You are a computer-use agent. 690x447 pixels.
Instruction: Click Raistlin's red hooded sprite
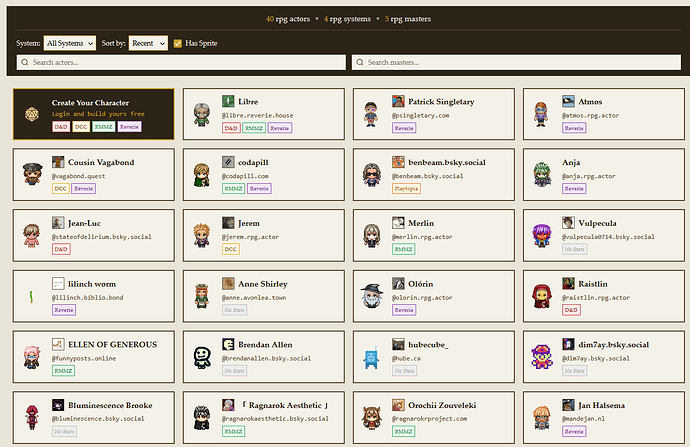(542, 296)
